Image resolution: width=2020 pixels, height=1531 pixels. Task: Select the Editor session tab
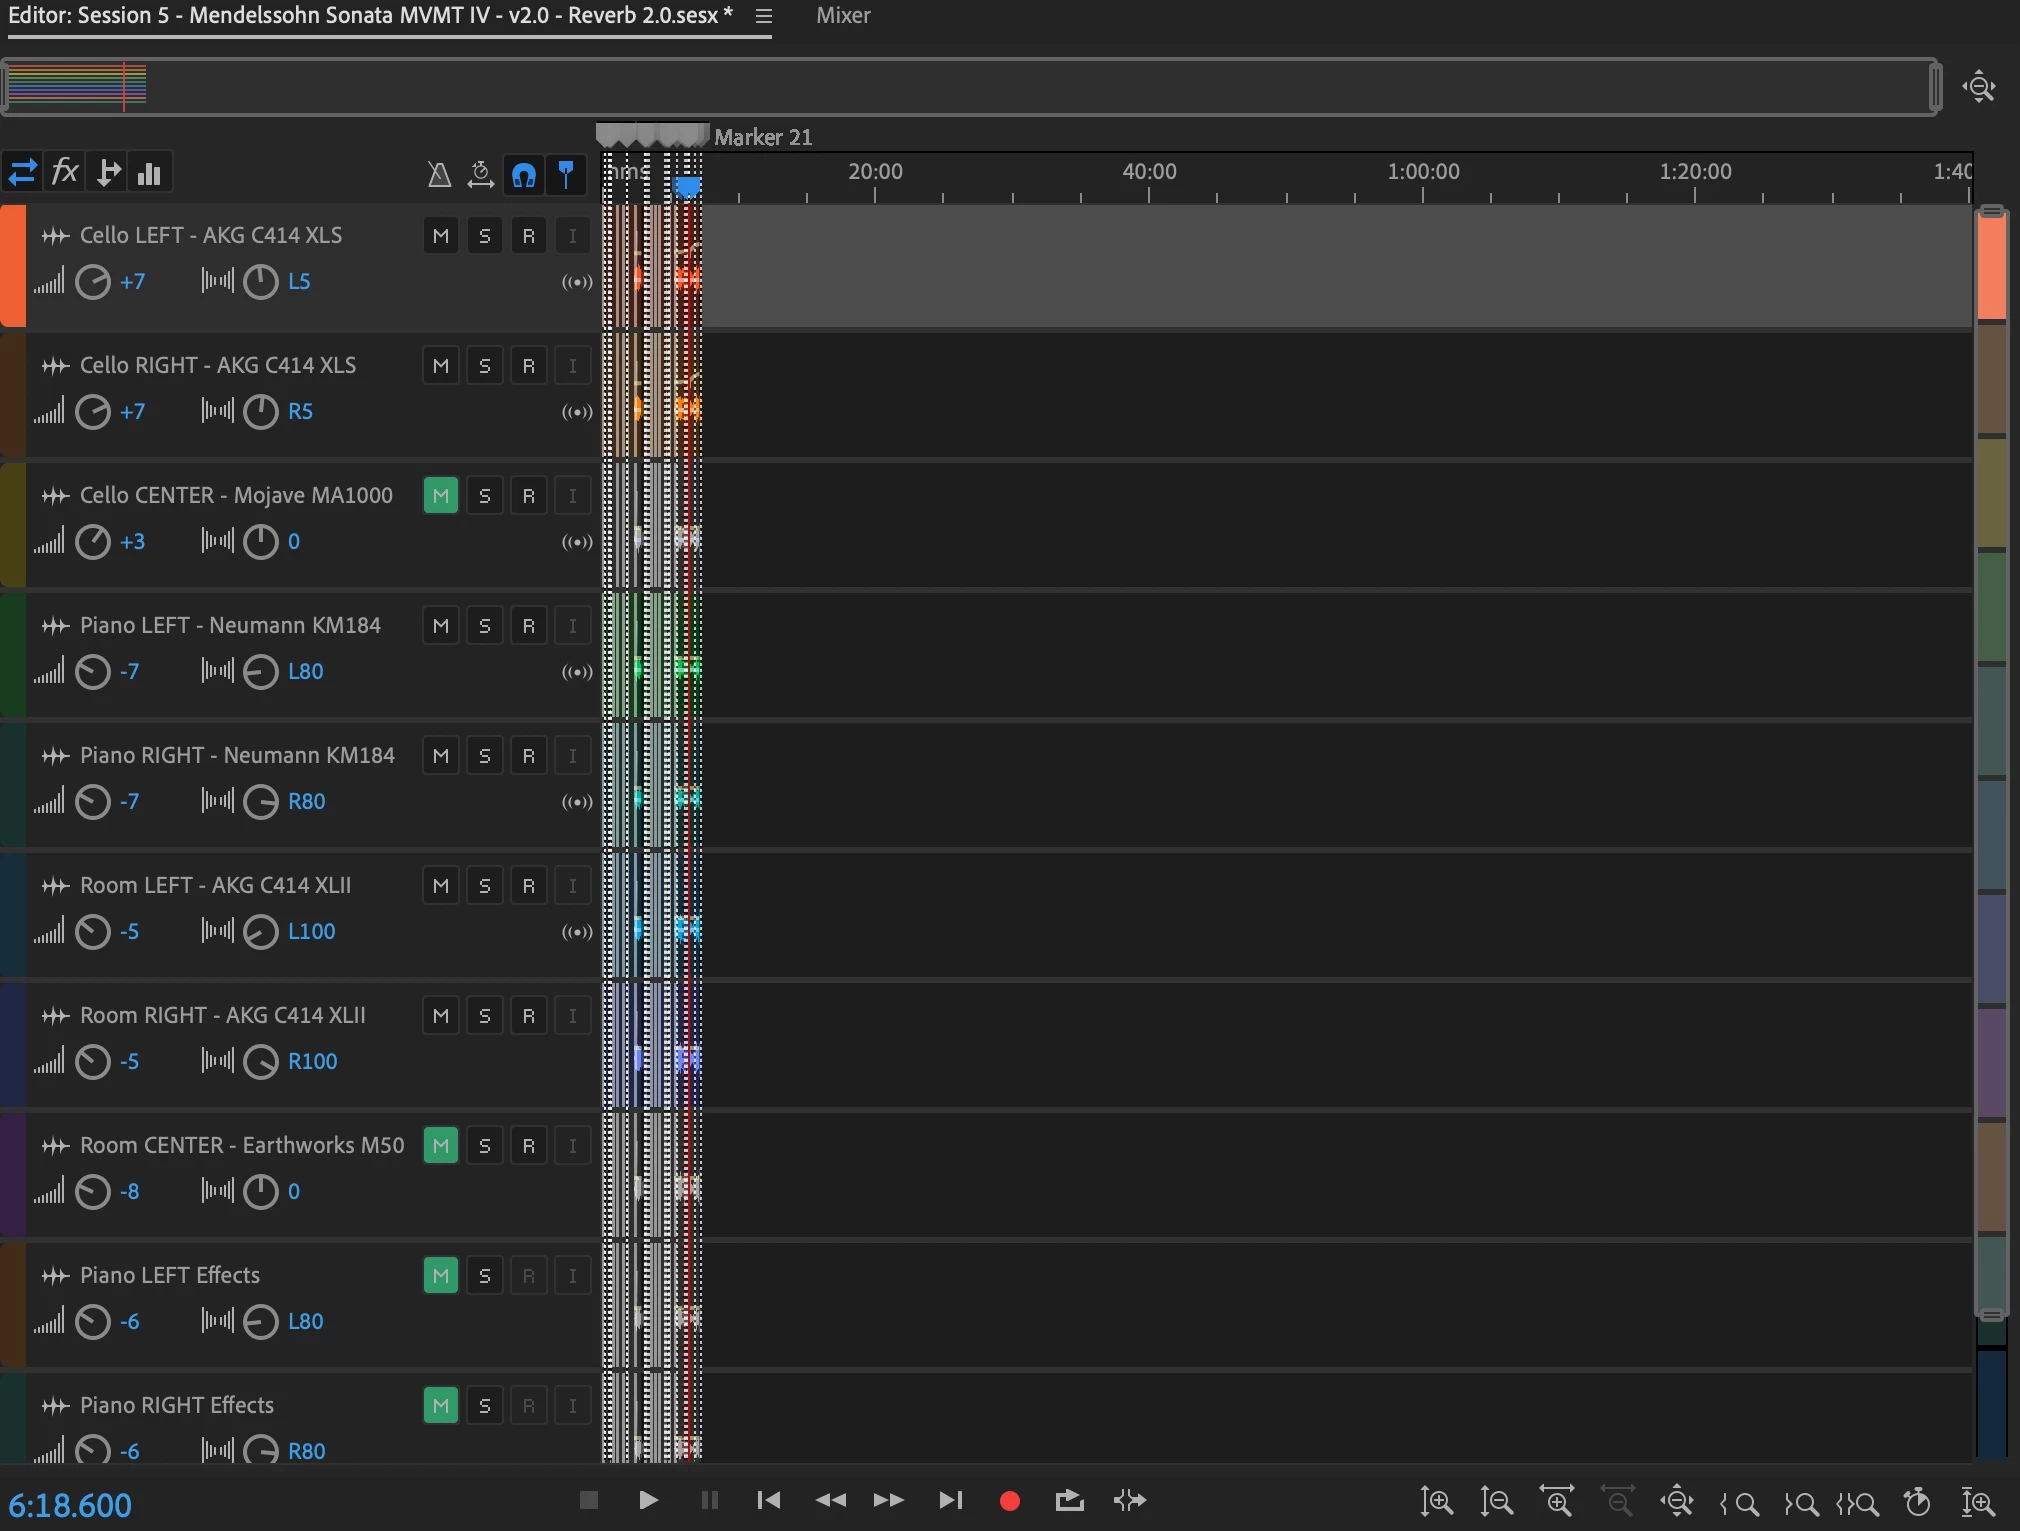tap(370, 16)
